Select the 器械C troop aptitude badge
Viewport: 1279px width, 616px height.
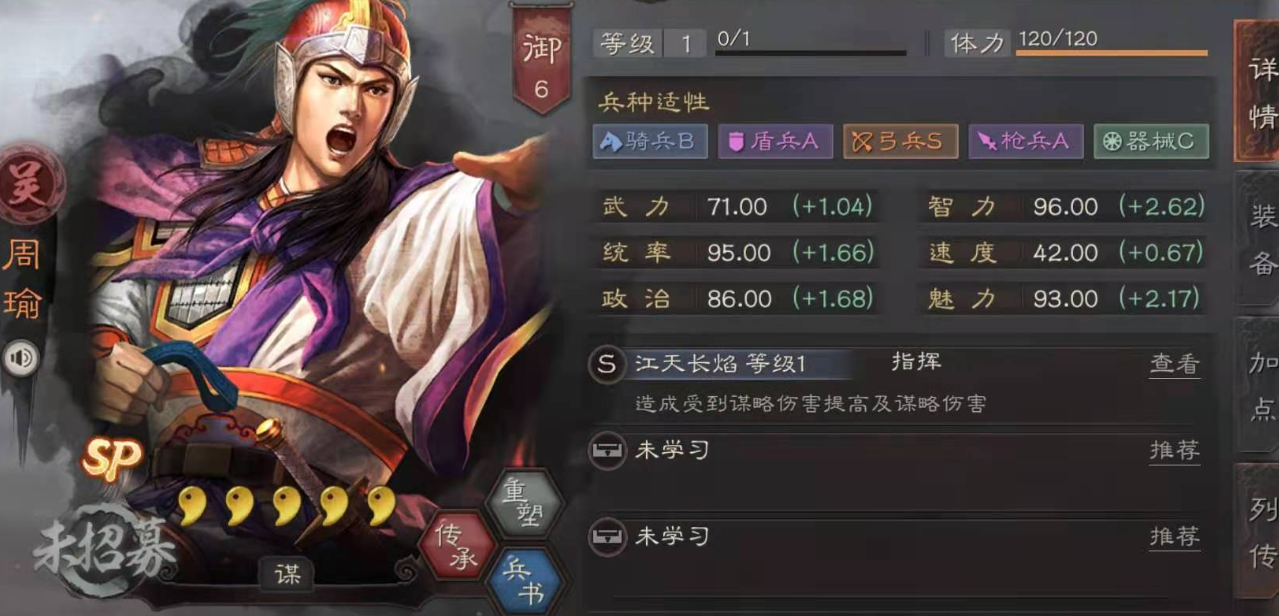(1150, 141)
